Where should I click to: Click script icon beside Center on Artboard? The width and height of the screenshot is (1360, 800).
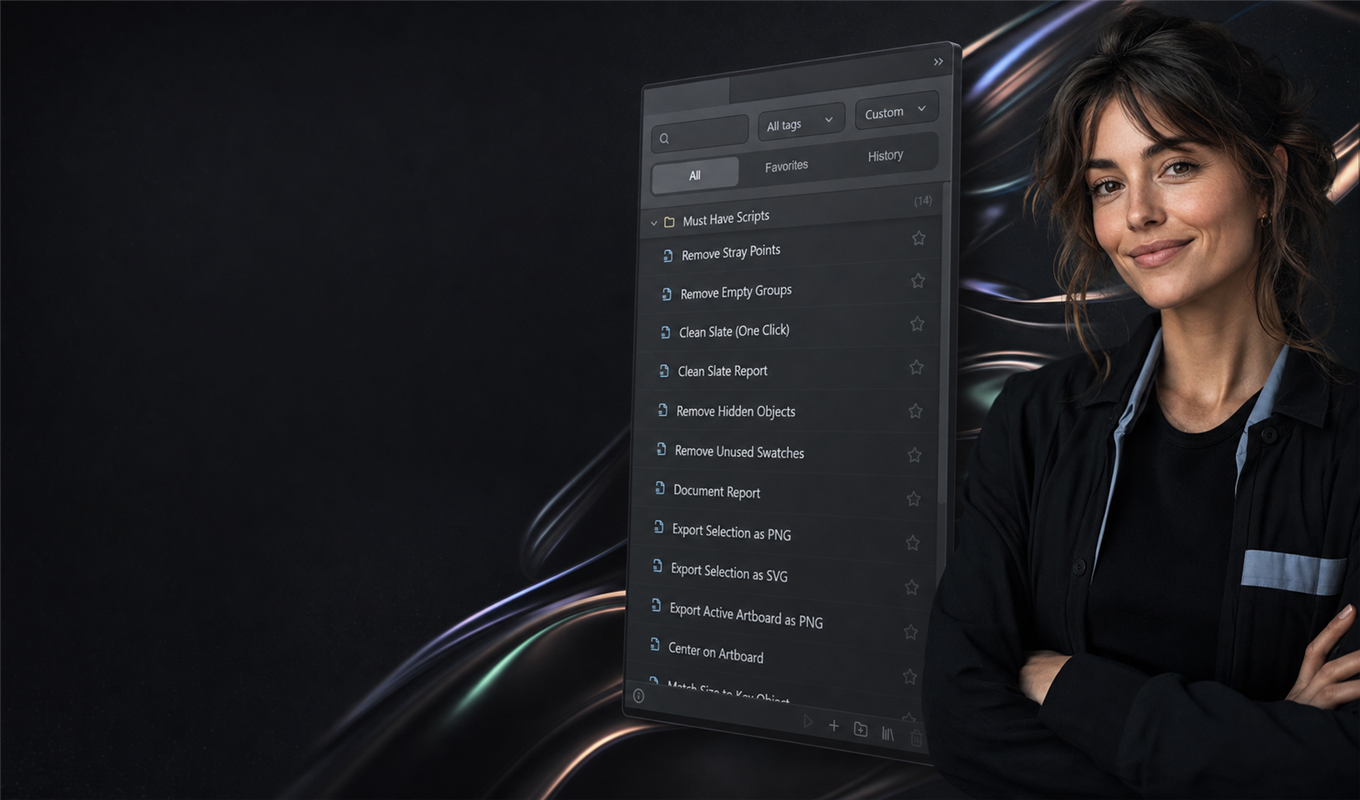tap(655, 644)
